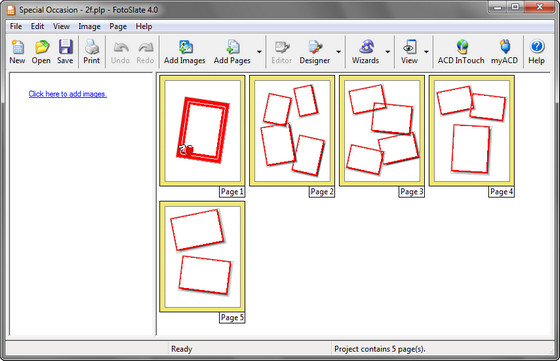Click the Add Pages toolbar icon
Image resolution: width=560 pixels, height=361 pixels.
pyautogui.click(x=233, y=47)
